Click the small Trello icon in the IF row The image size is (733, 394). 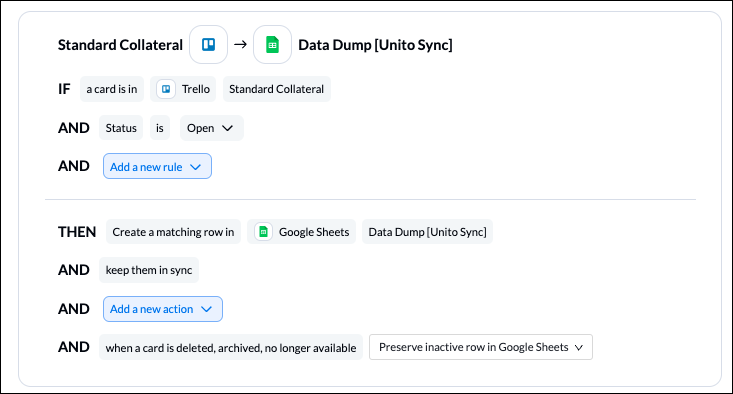pos(166,89)
